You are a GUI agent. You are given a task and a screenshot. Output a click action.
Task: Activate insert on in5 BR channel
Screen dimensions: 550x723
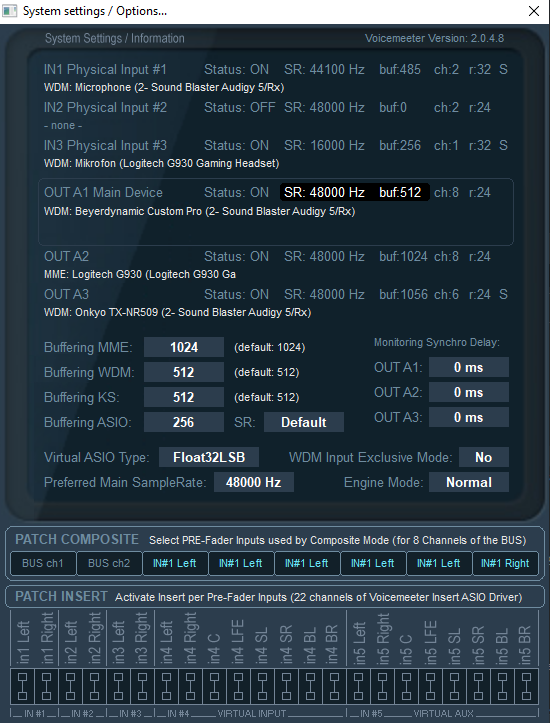pos(526,687)
